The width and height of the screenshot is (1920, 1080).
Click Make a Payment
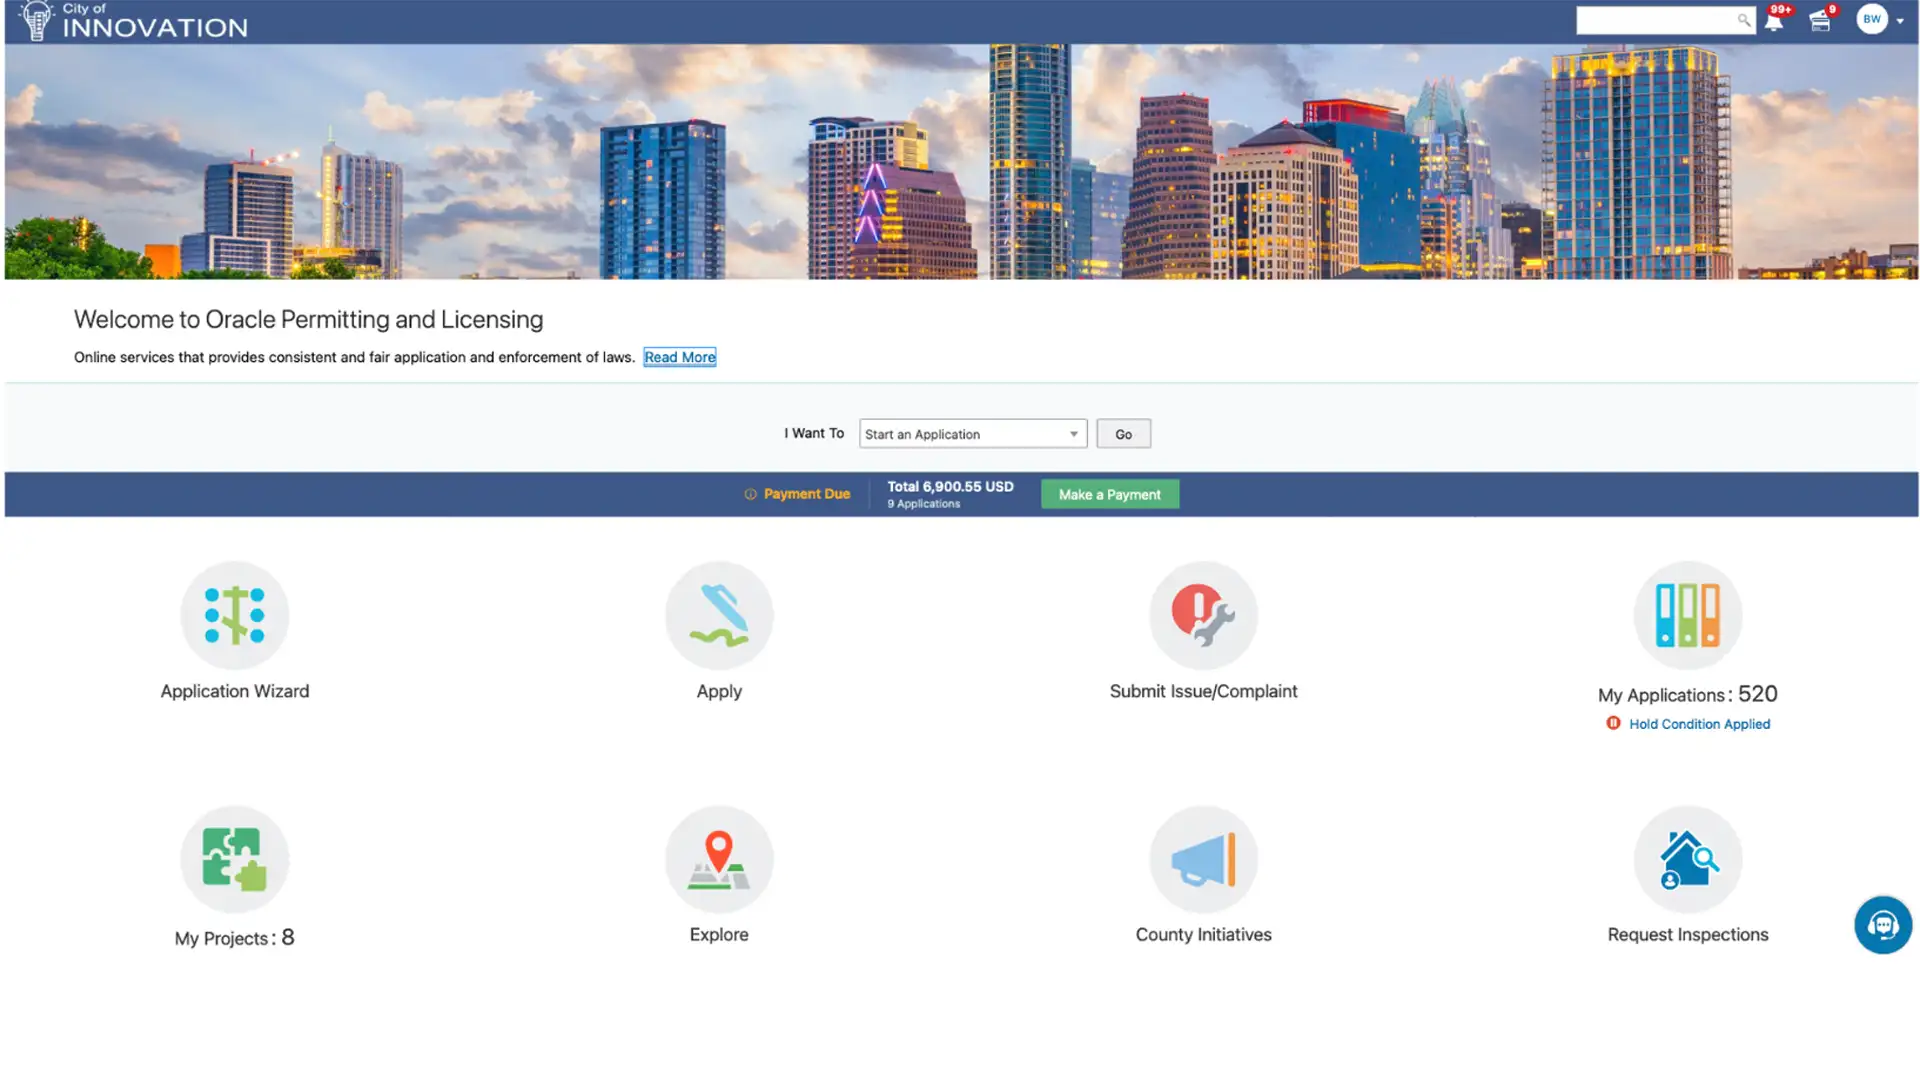tap(1109, 493)
